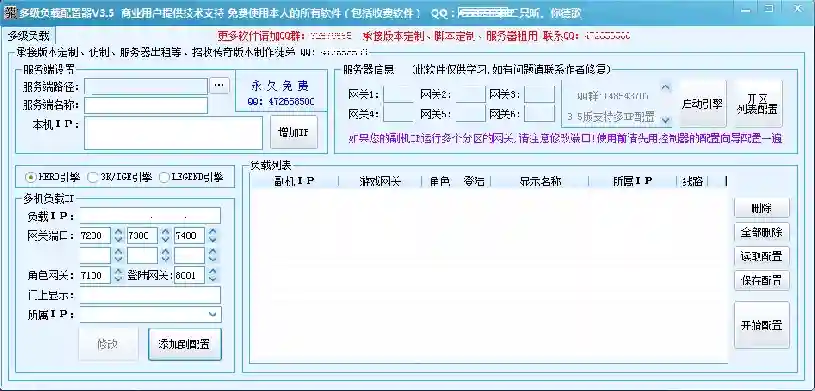Screen dimensions: 815x391
Task: Minimize the 多级负载配置器 window
Action: 745,10
